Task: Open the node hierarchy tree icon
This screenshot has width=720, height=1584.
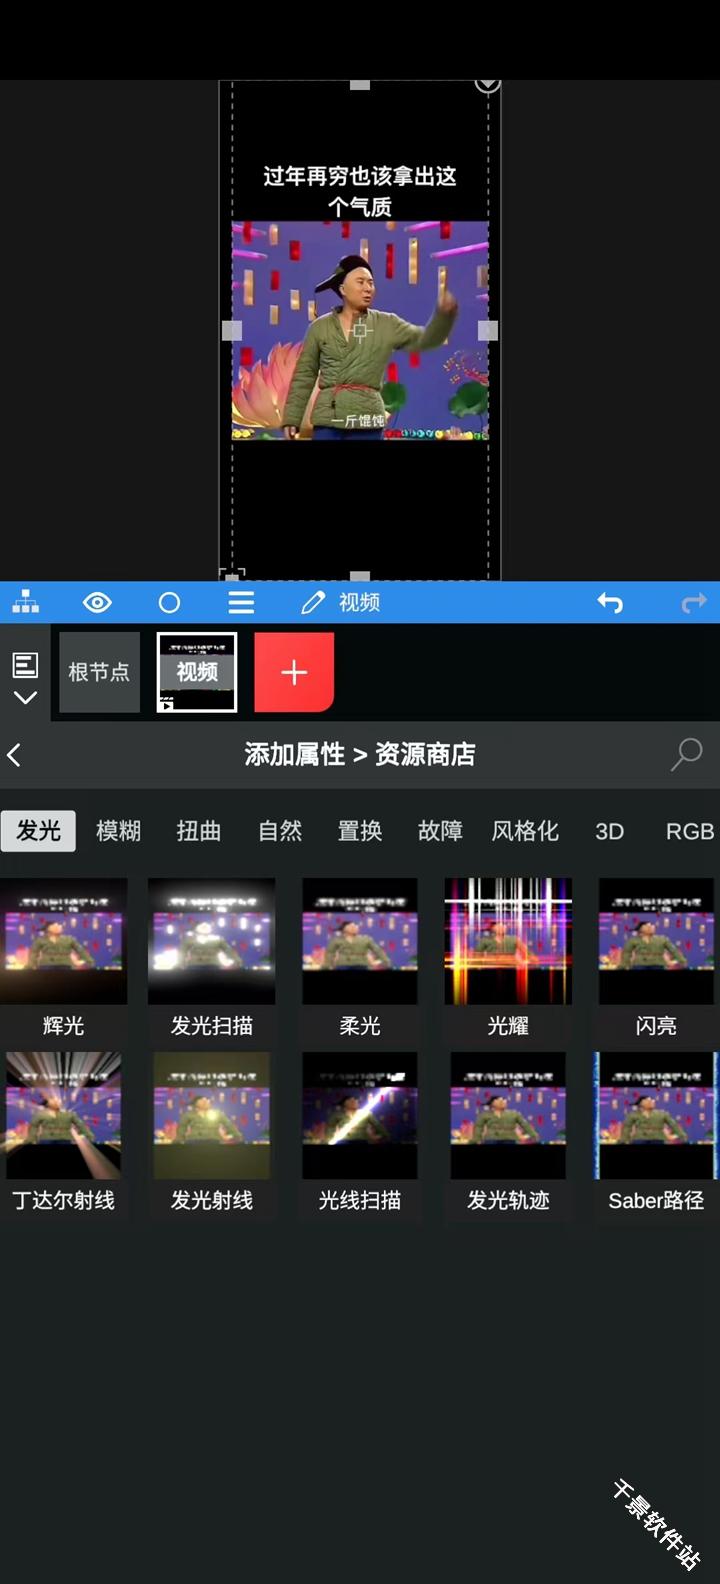Action: point(26,602)
